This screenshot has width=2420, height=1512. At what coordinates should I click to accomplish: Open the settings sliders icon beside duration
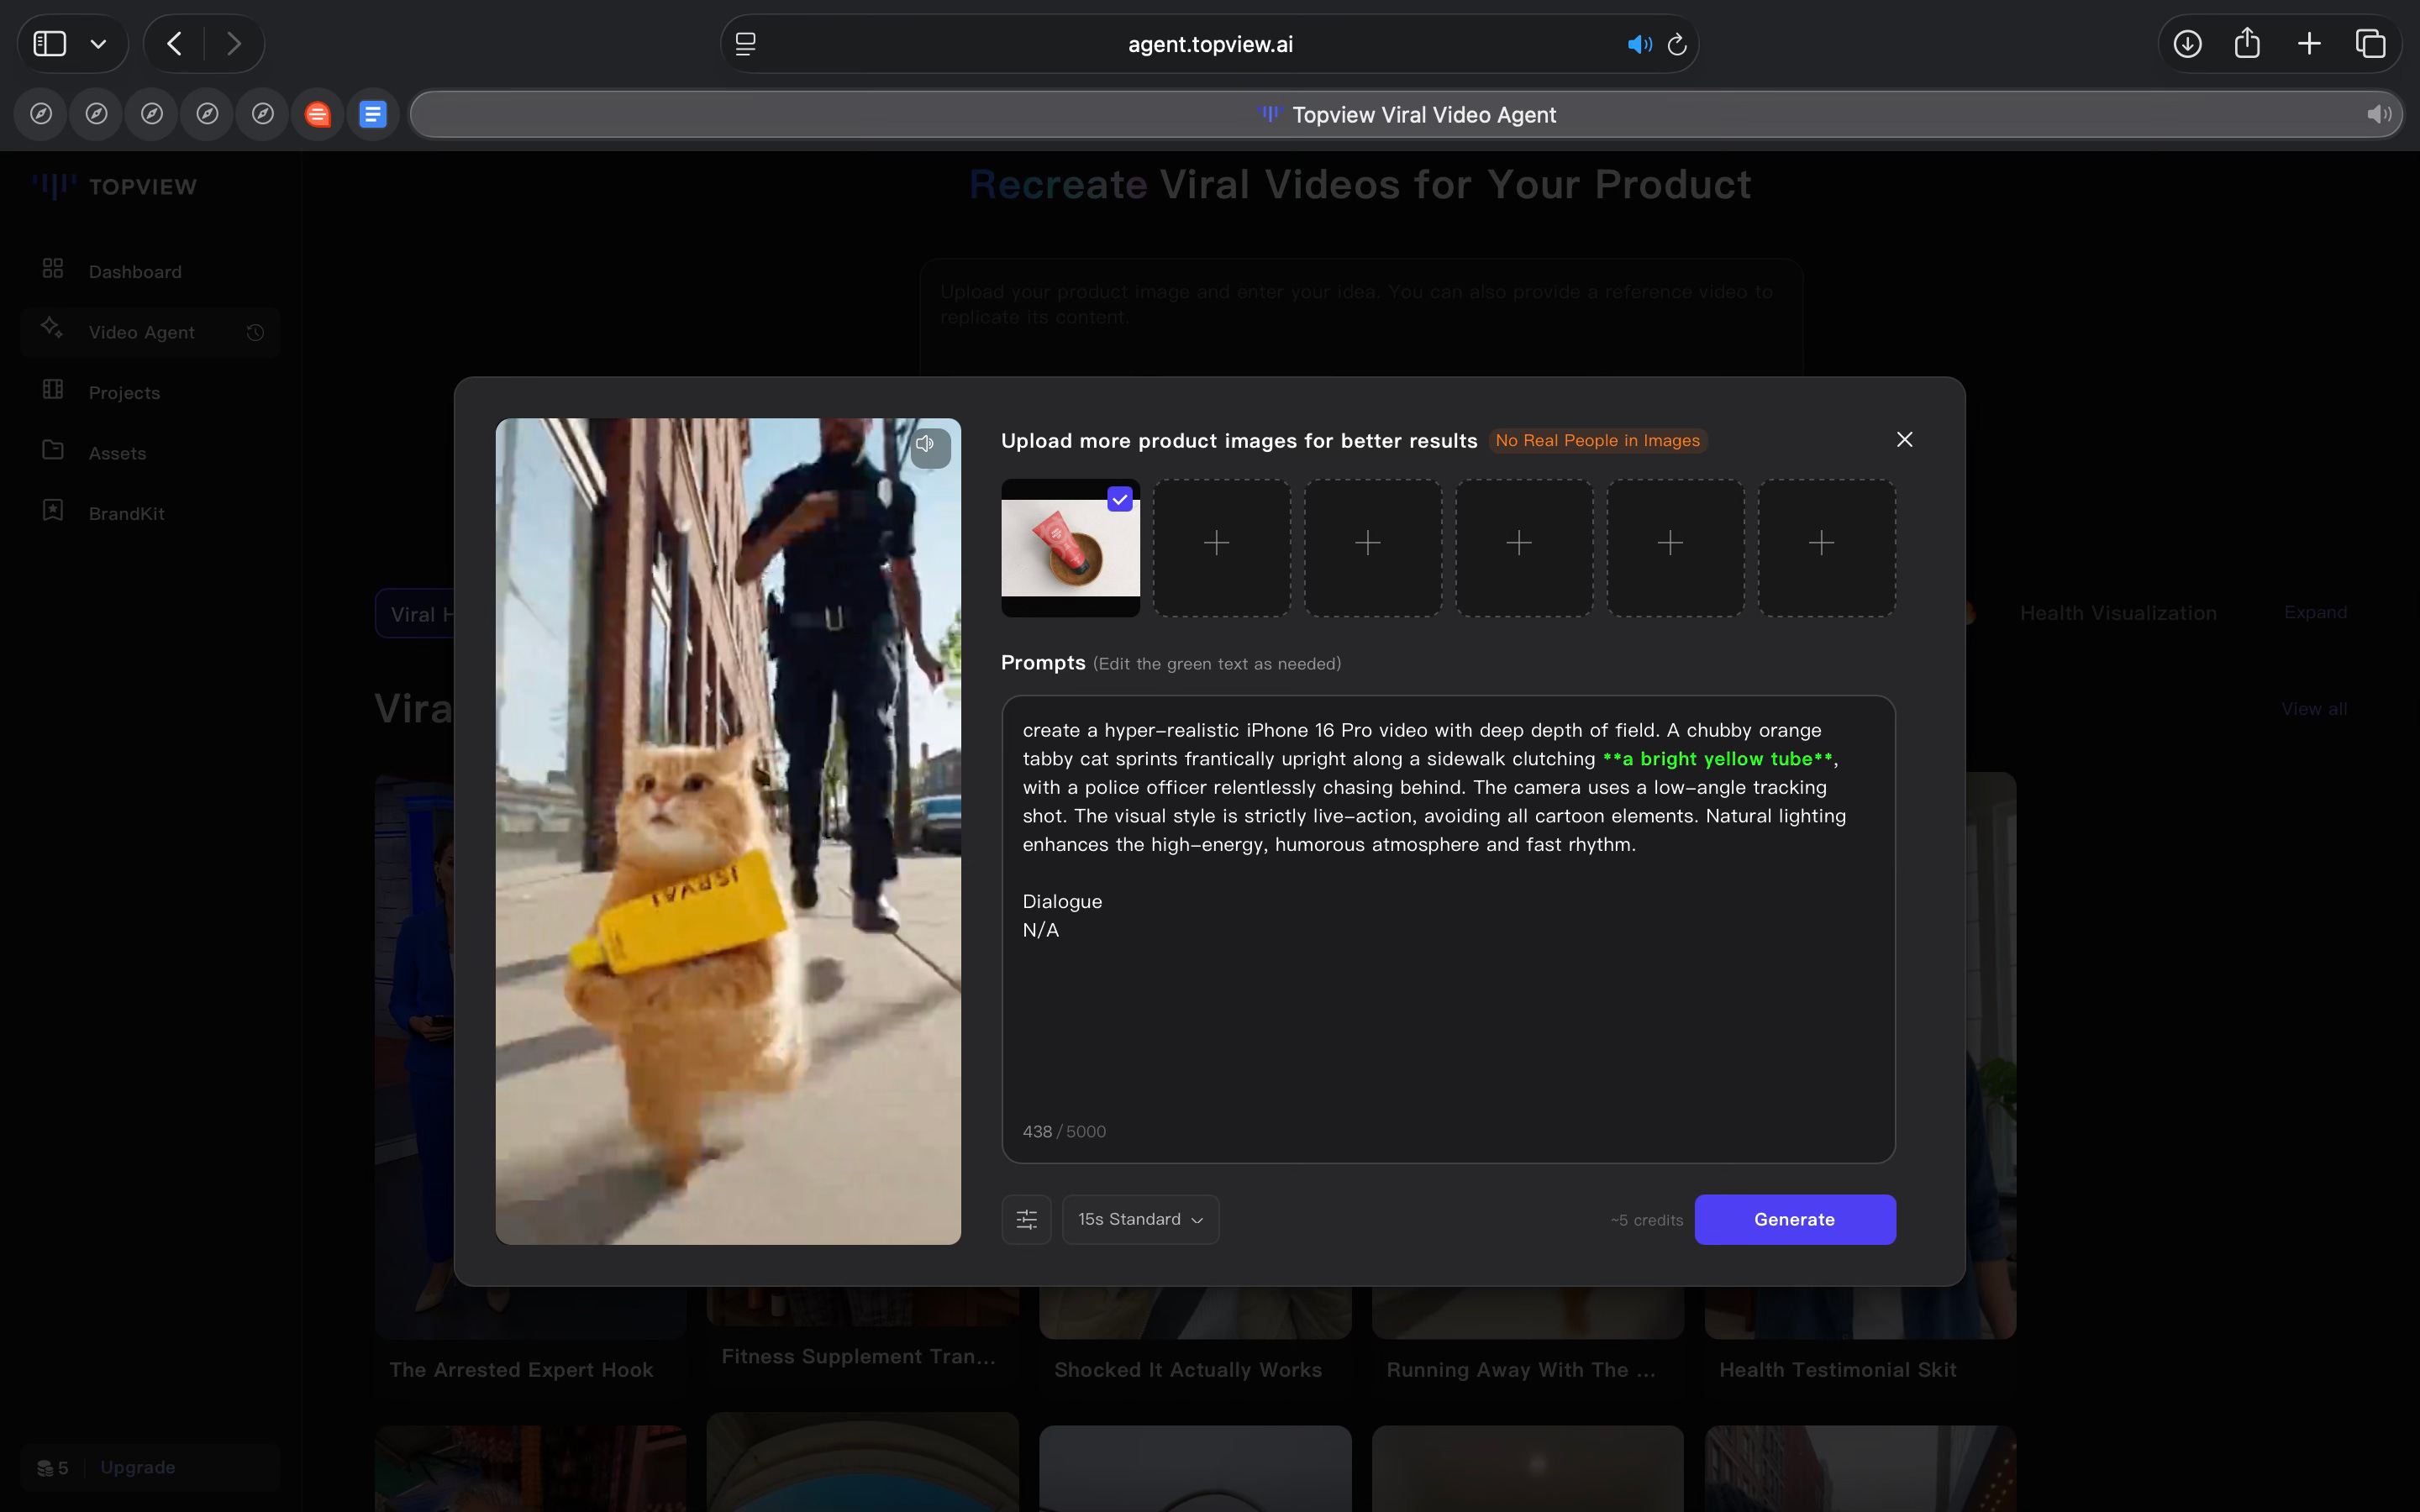point(1026,1219)
